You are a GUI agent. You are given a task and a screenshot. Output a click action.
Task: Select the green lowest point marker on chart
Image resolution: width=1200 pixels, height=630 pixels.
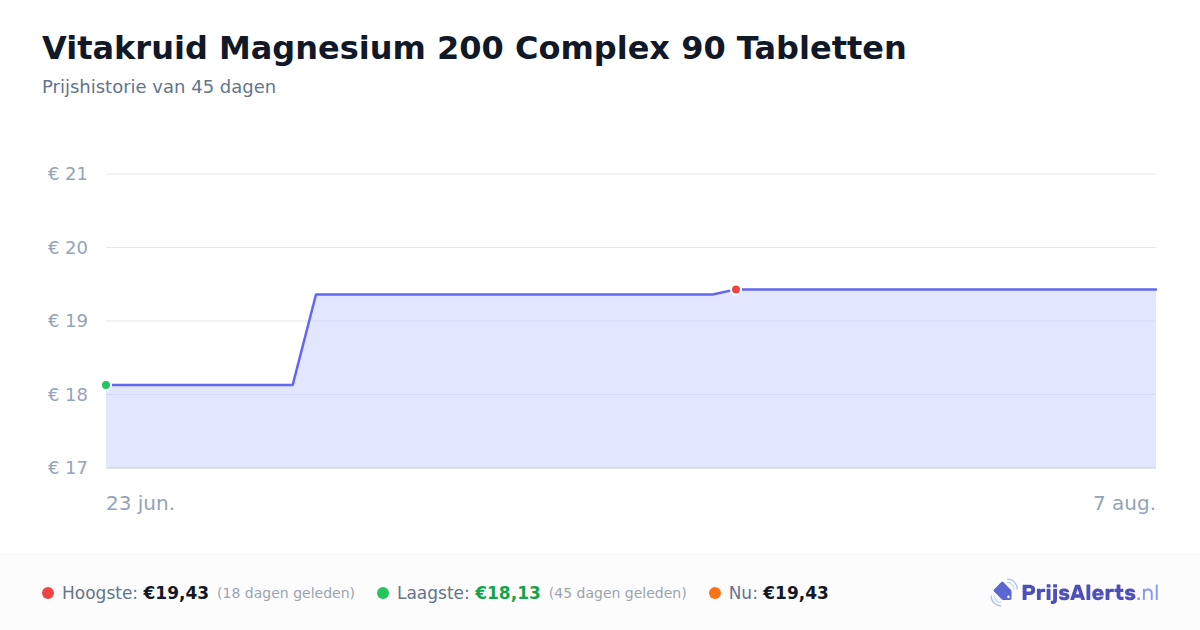(x=106, y=385)
